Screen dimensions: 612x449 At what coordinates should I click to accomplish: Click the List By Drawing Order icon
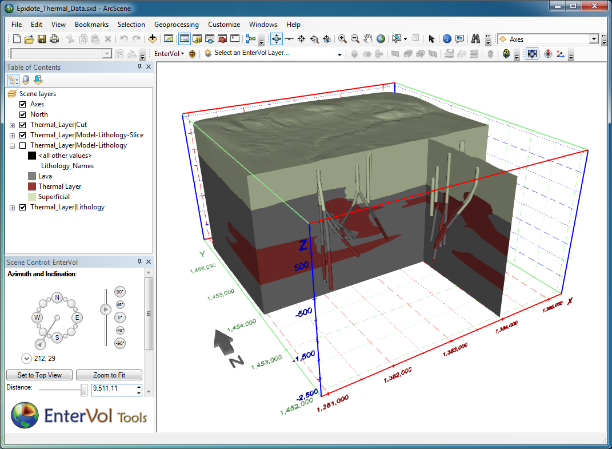[13, 80]
